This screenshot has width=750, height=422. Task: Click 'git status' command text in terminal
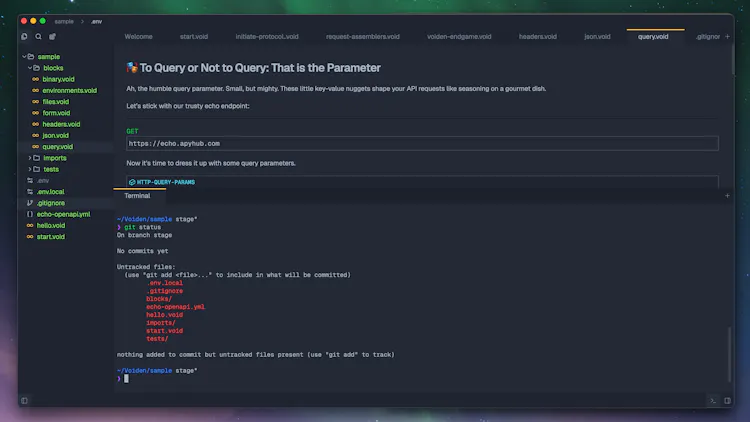143,227
